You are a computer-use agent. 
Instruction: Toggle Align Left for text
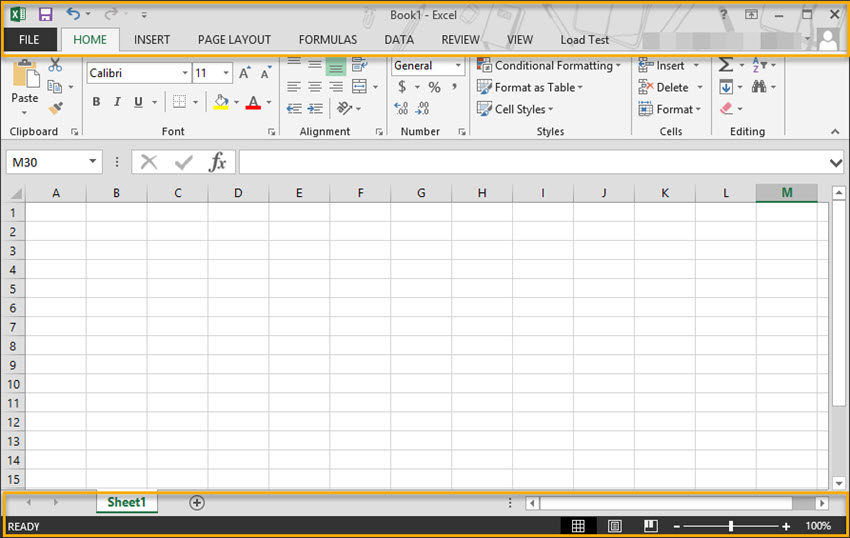point(294,87)
